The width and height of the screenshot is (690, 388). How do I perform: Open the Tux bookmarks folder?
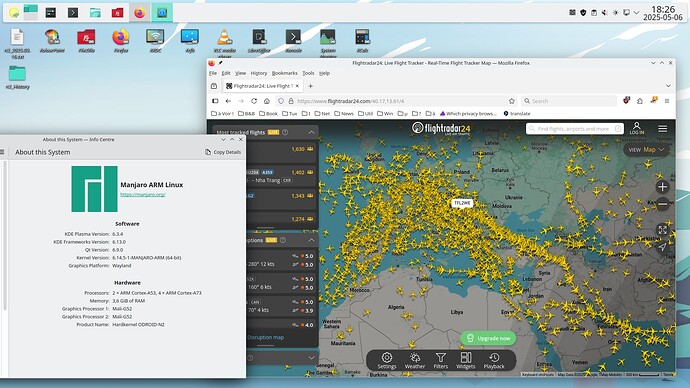click(290, 113)
